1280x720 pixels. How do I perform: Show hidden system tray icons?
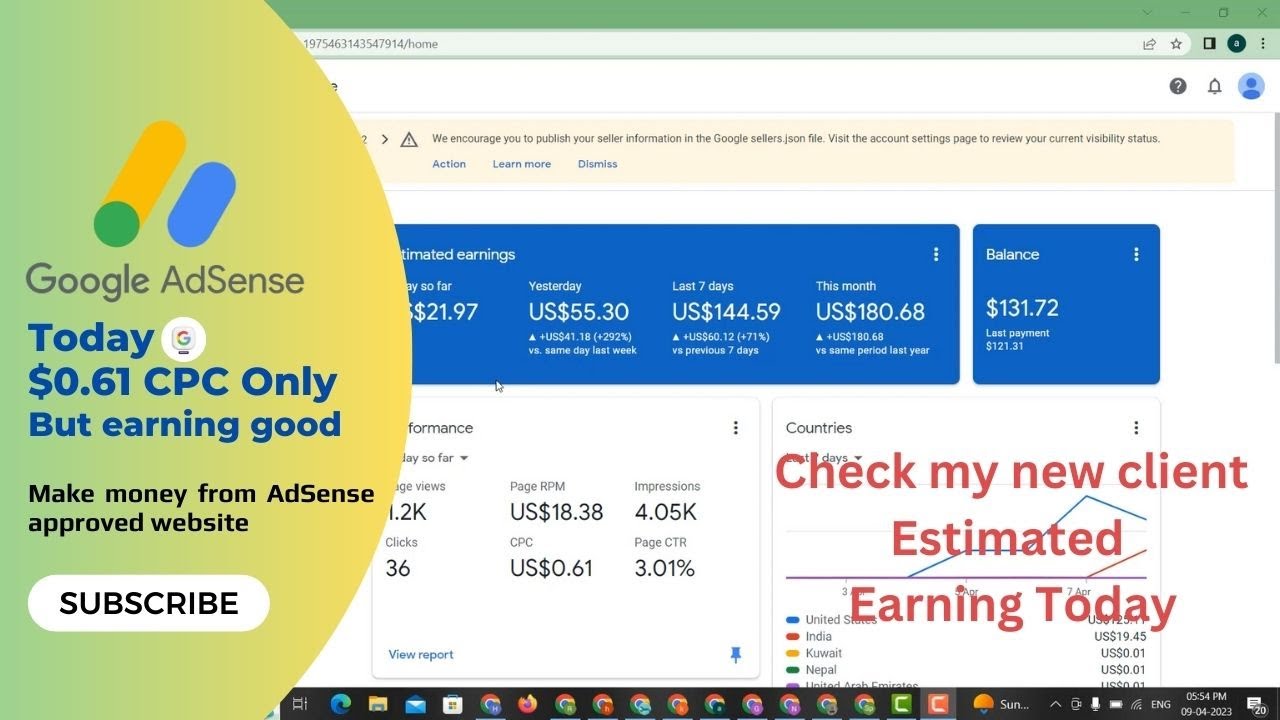pyautogui.click(x=1055, y=704)
